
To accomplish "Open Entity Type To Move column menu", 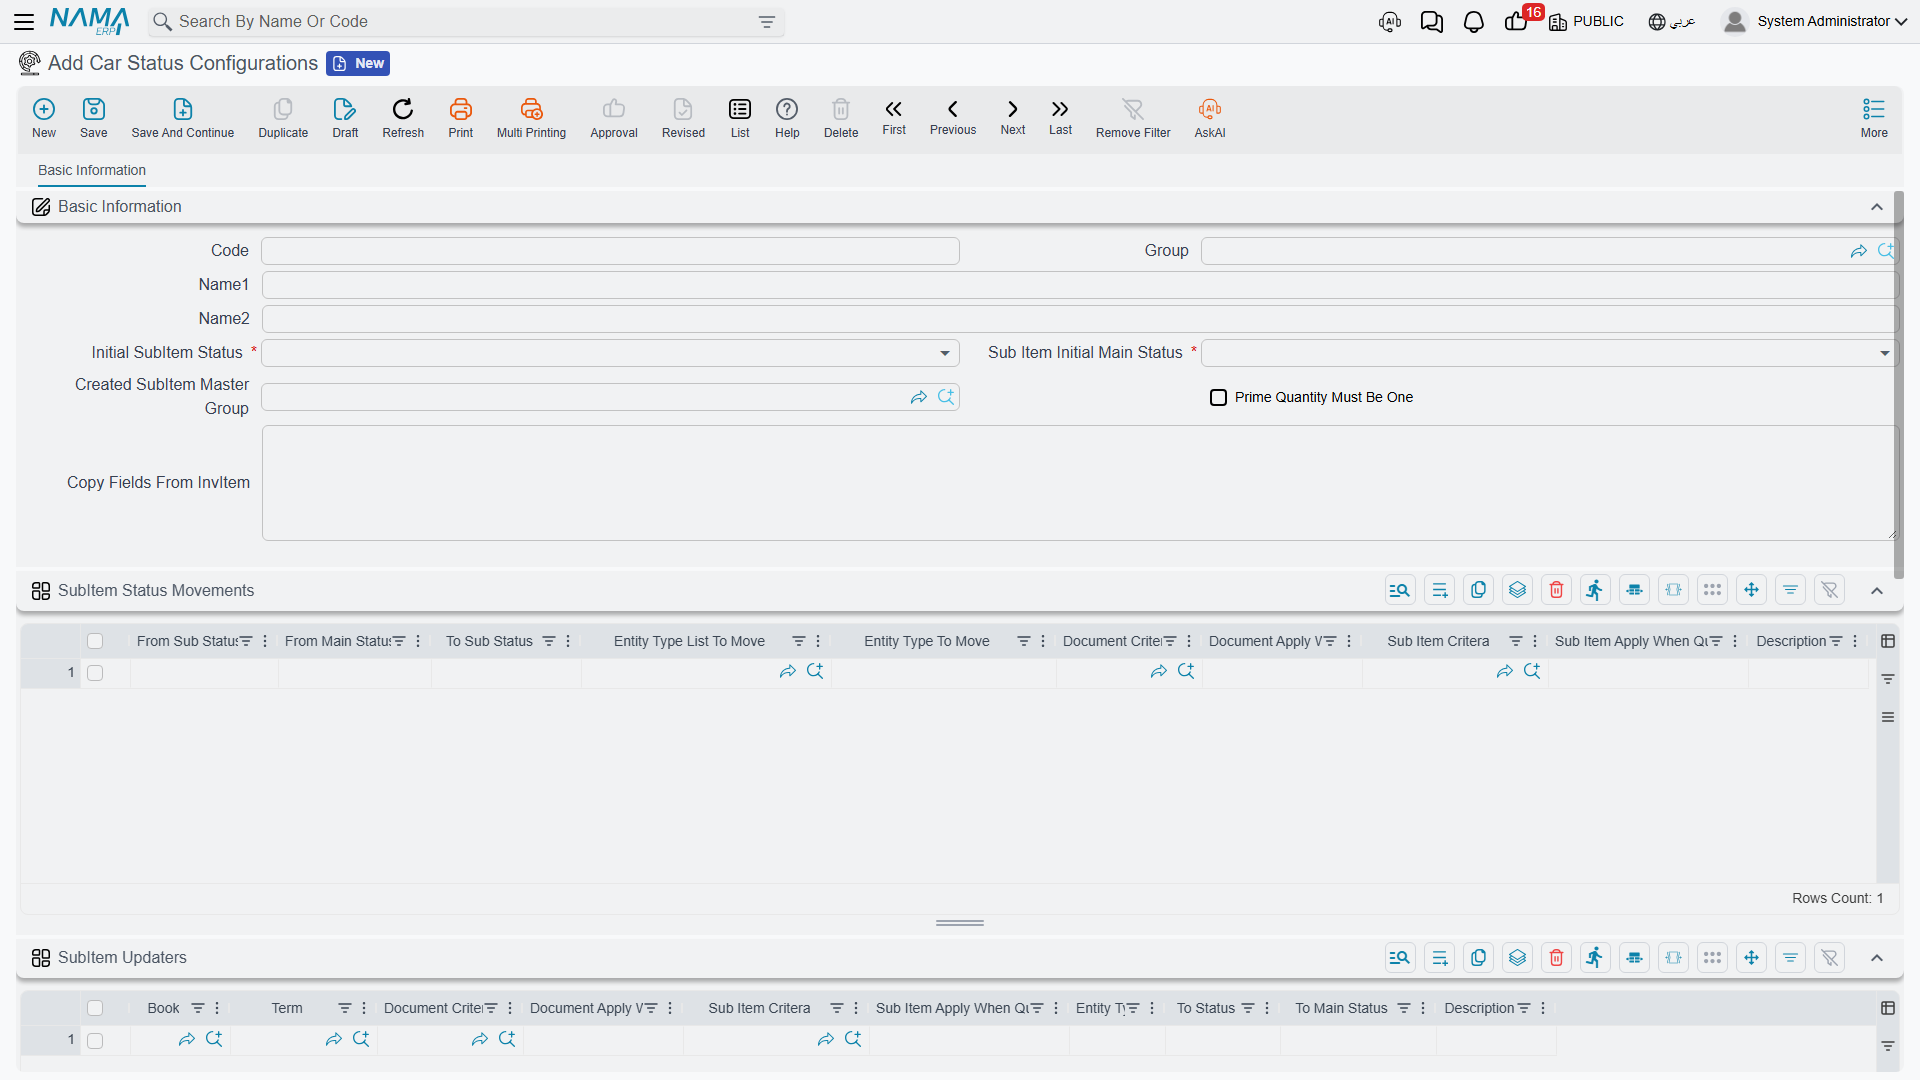I will 1043,641.
